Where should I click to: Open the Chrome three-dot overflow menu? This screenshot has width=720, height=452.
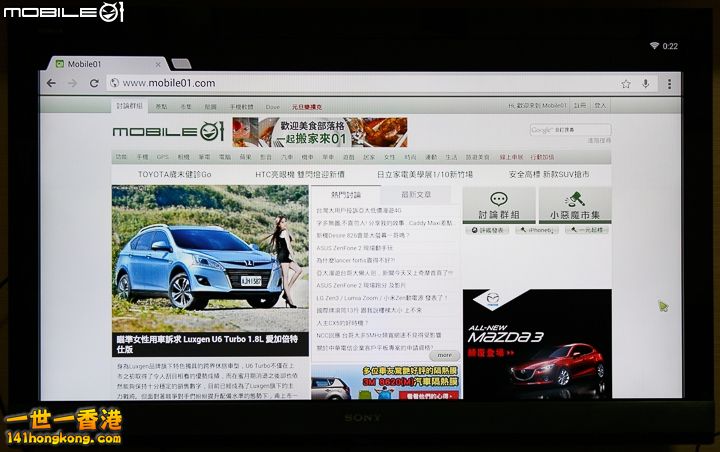(668, 84)
